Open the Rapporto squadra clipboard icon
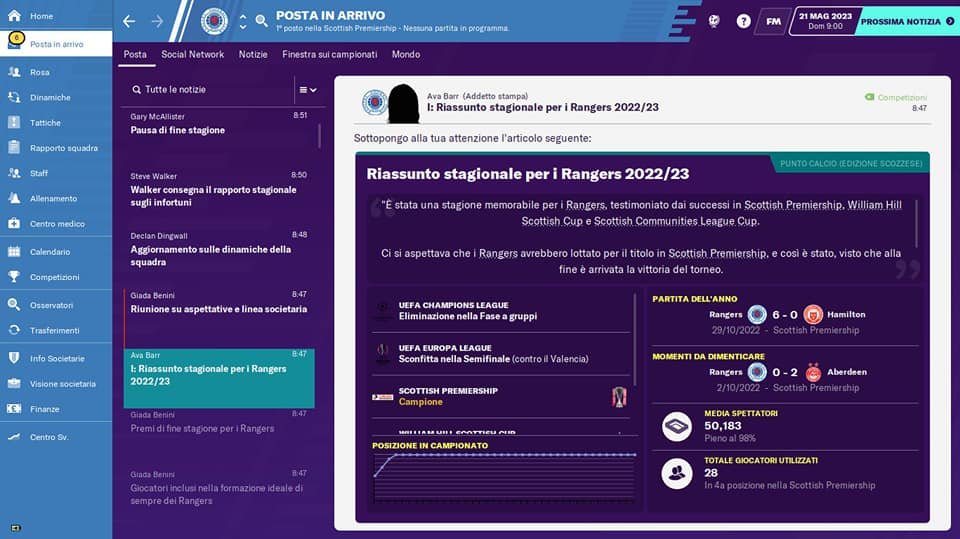 pos(14,148)
